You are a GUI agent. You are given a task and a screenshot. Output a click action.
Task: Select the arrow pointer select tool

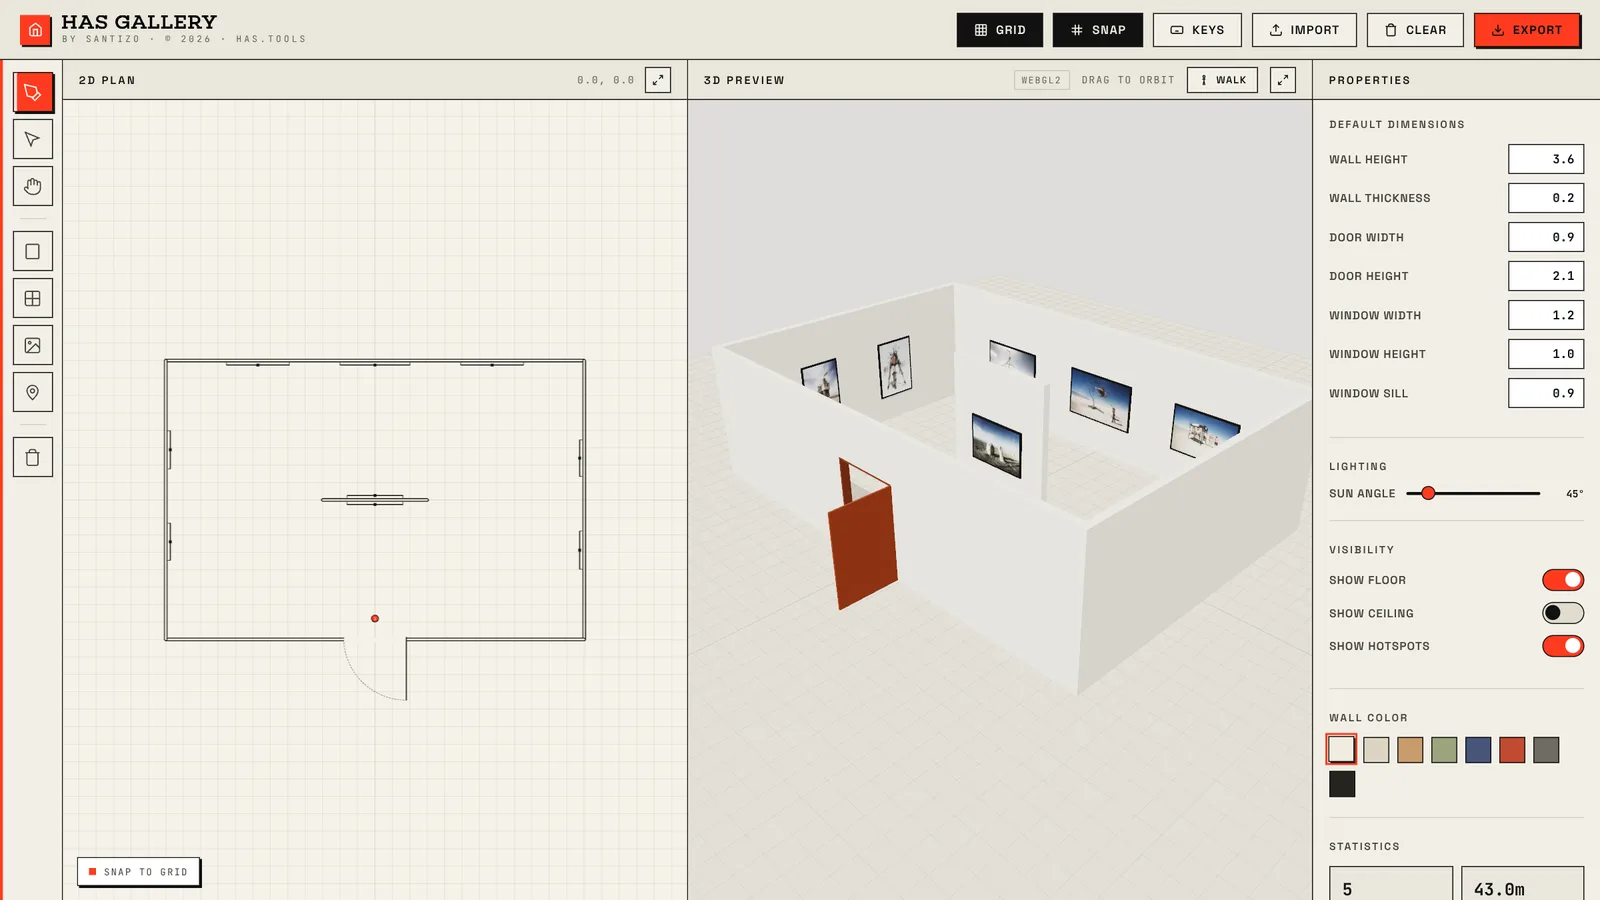[x=33, y=139]
